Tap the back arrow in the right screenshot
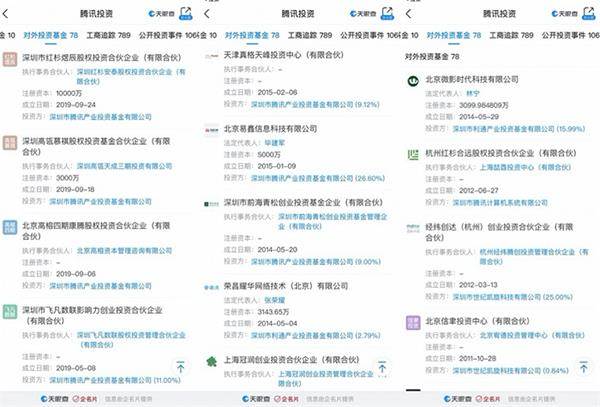Screen dimensions: 600x407 click(x=409, y=14)
